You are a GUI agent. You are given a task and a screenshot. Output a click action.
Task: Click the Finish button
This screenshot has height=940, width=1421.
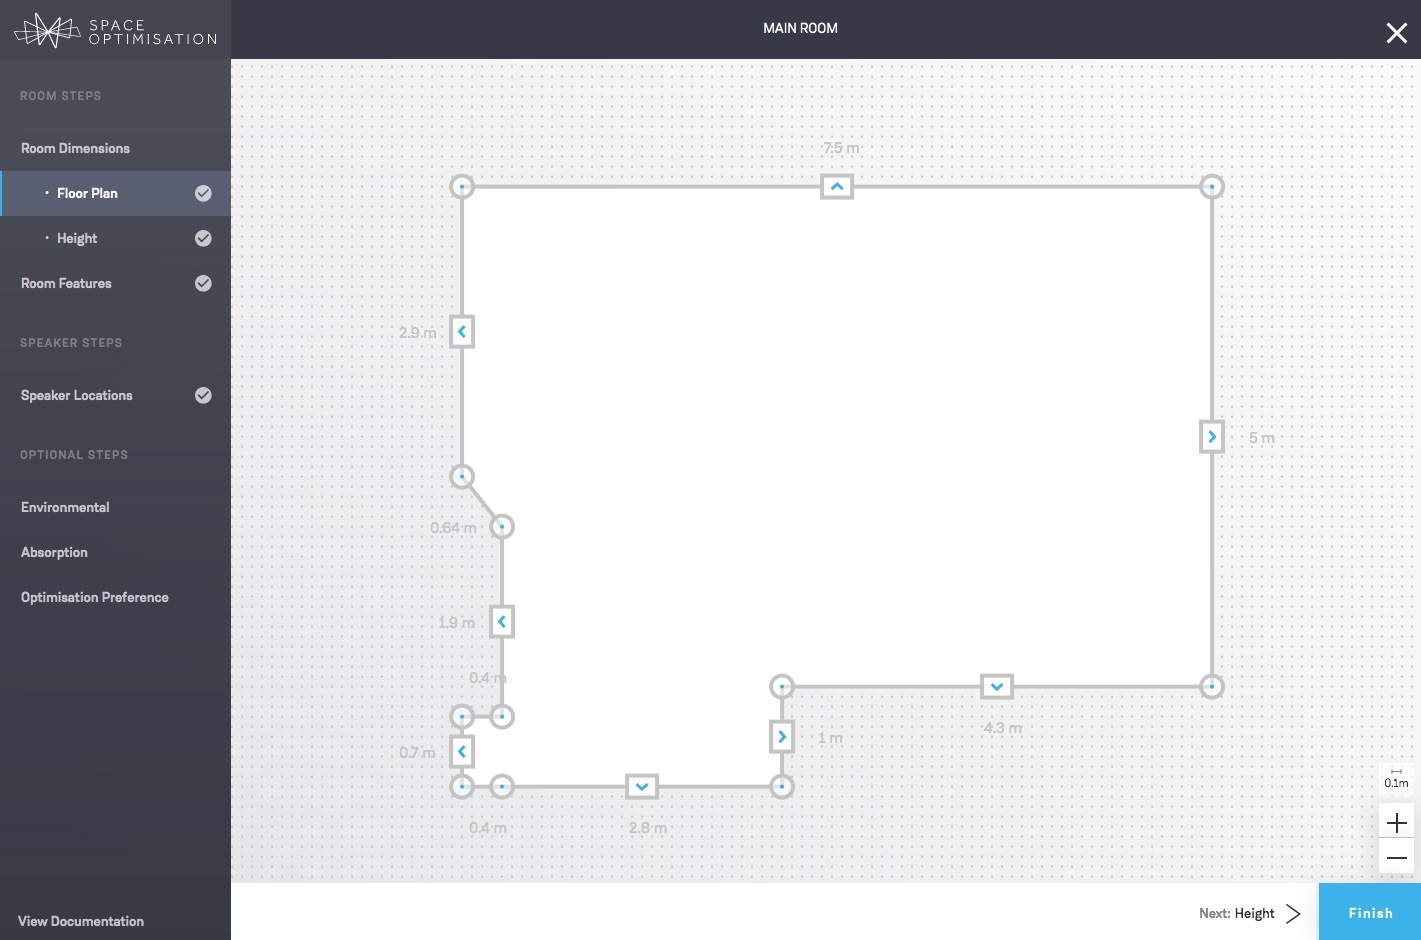click(1370, 912)
